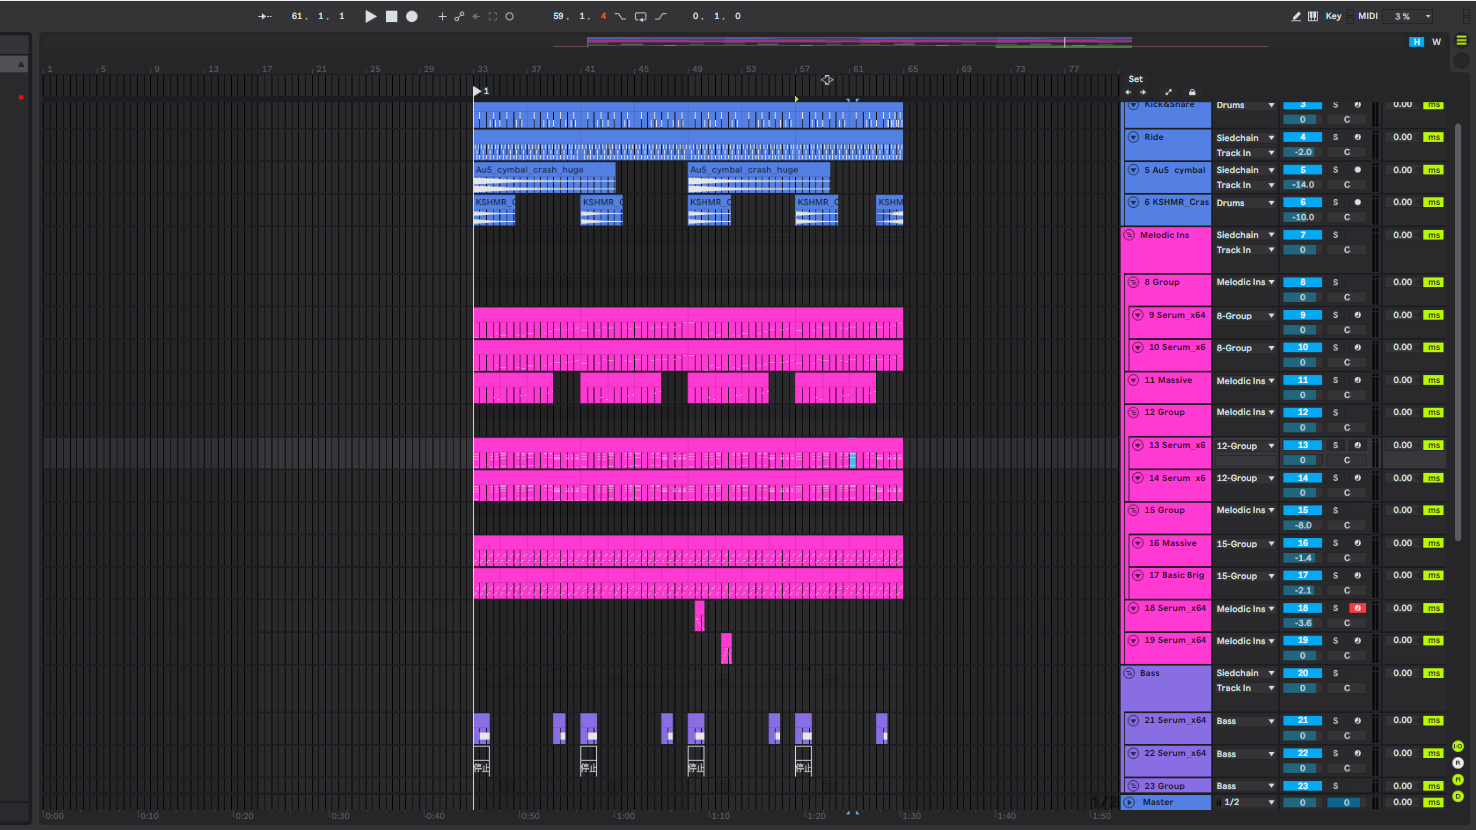Adjust the track 15 Group volume slider
Viewport: 1476px width, 830px height.
pyautogui.click(x=1303, y=525)
